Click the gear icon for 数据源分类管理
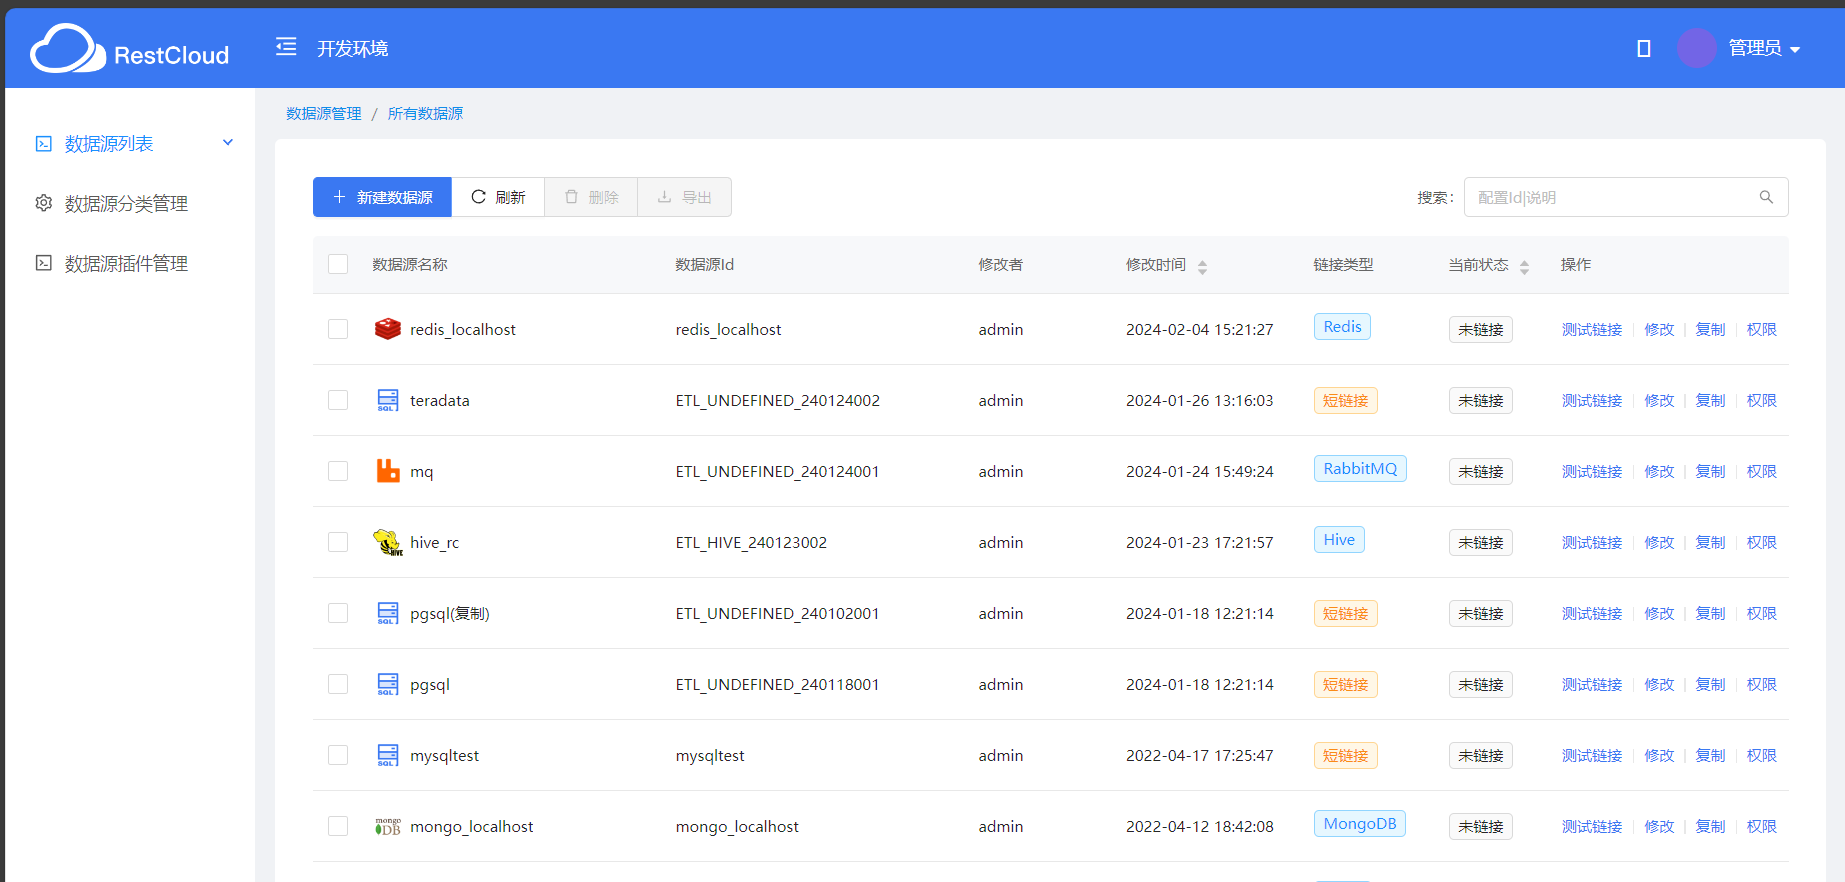 44,203
